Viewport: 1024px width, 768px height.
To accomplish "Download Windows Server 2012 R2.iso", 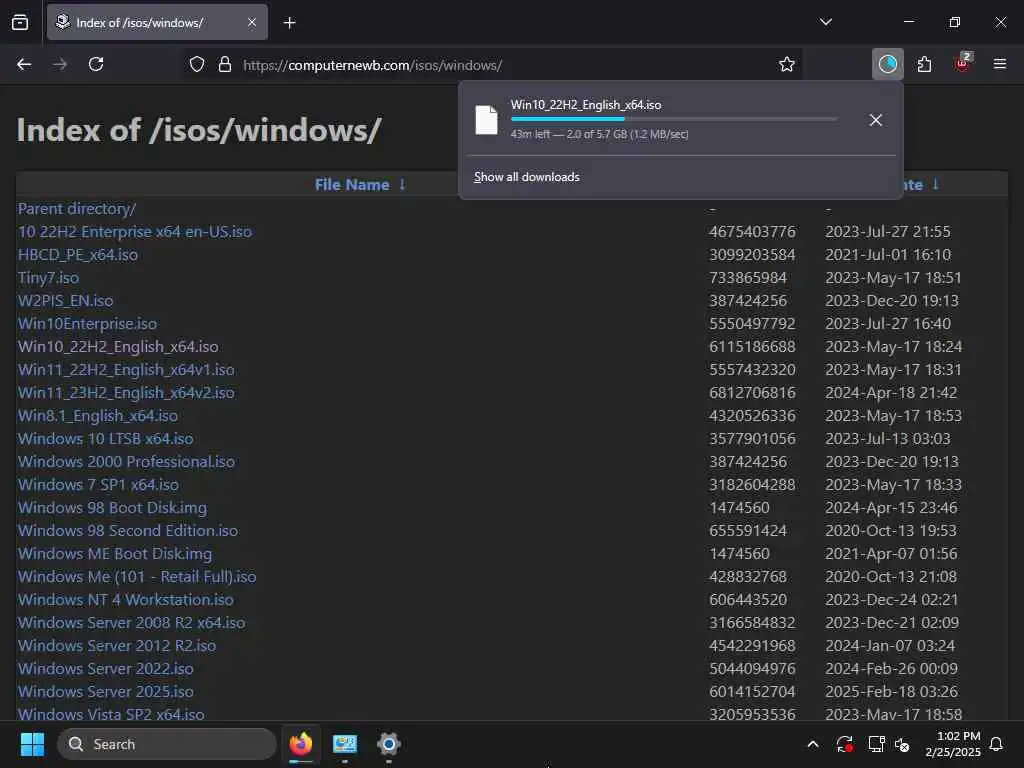I will coord(117,645).
